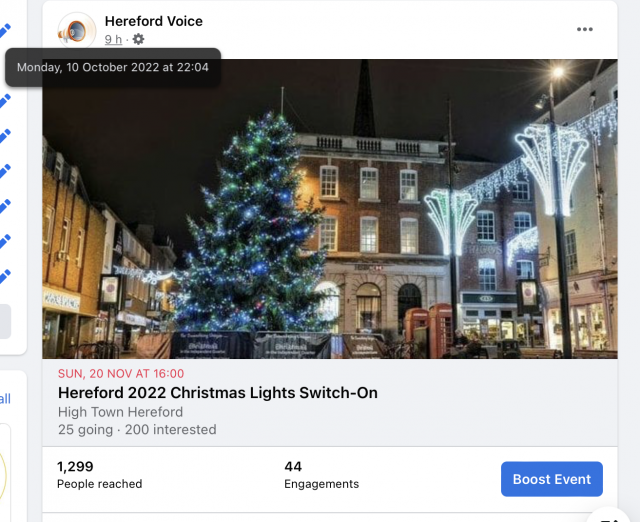Click the bottommost pencil edit icon on left edge

(x=5, y=275)
